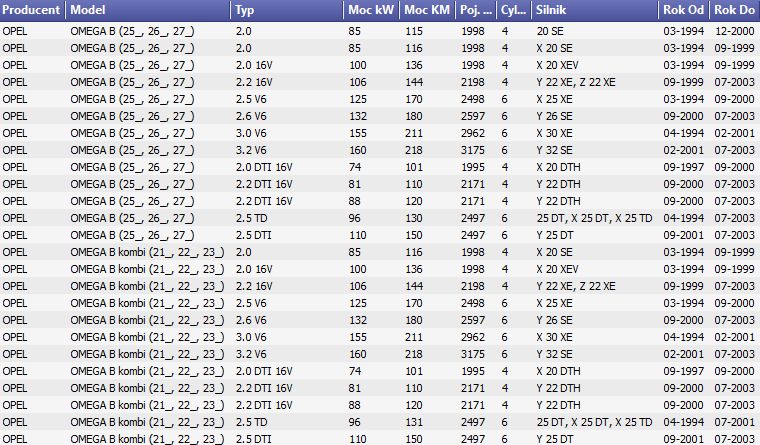Image resolution: width=760 pixels, height=445 pixels.
Task: Click engine cell Y 22 XE, Z 22 XE in kombi row
Action: [x=576, y=286]
